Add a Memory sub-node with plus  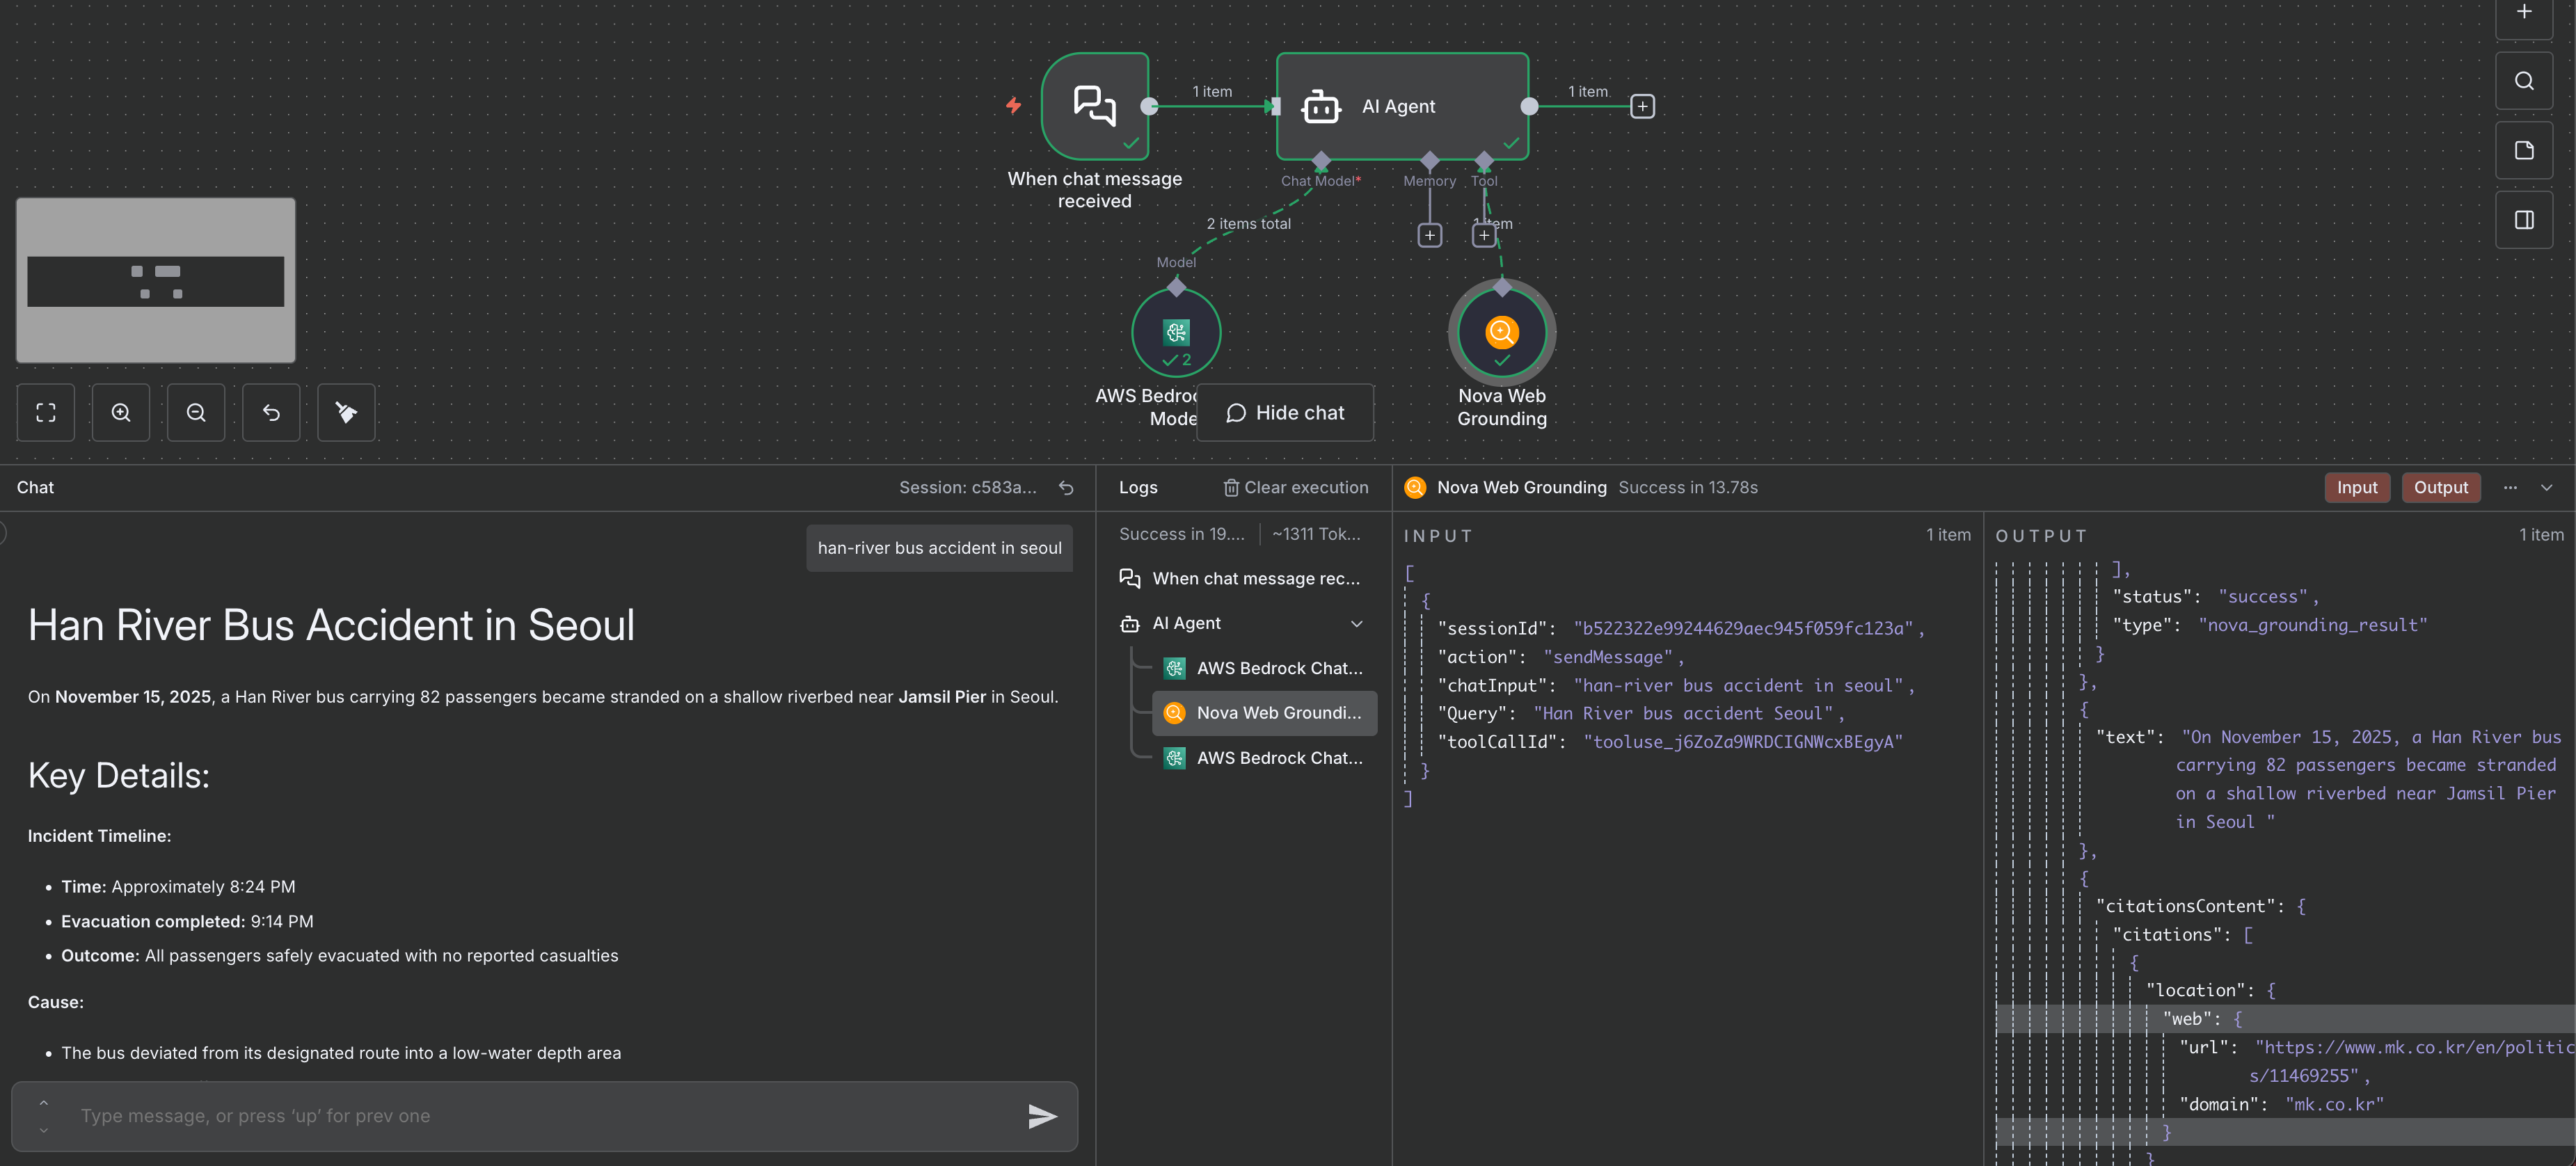coord(1429,235)
